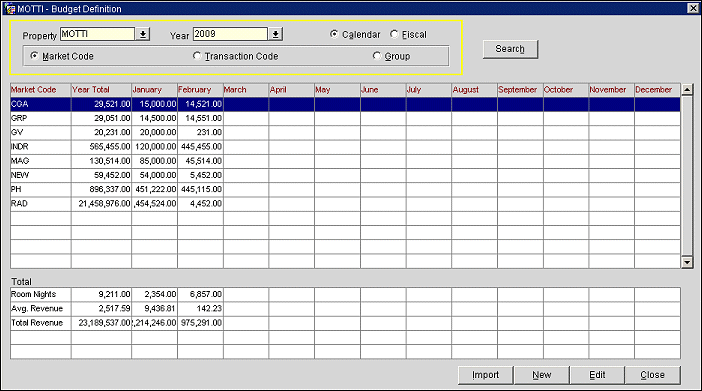Click the New button
Screen dimensions: 702x391
(542, 375)
